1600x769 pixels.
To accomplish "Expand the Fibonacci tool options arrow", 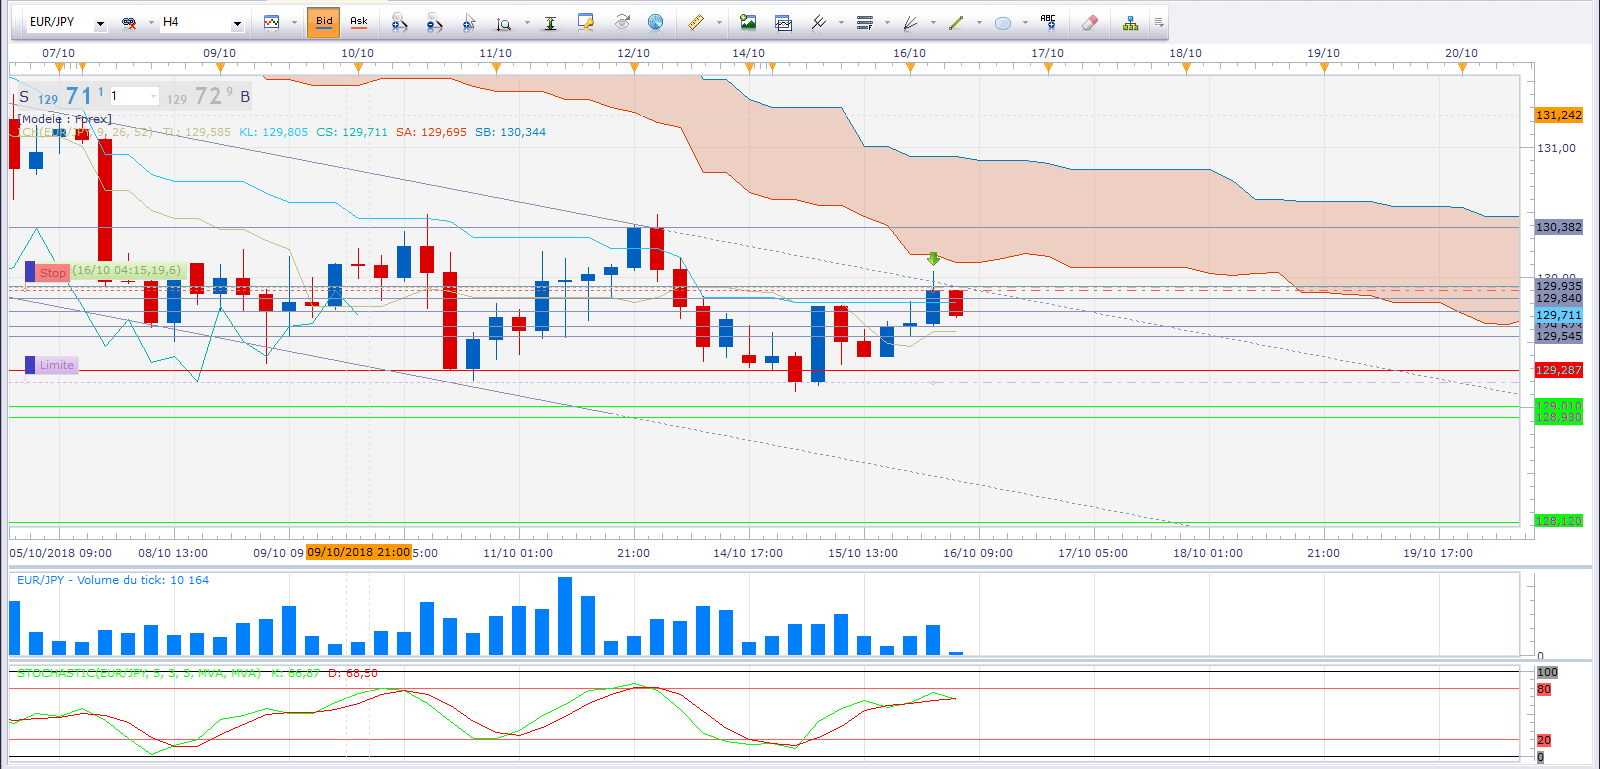I will point(887,22).
